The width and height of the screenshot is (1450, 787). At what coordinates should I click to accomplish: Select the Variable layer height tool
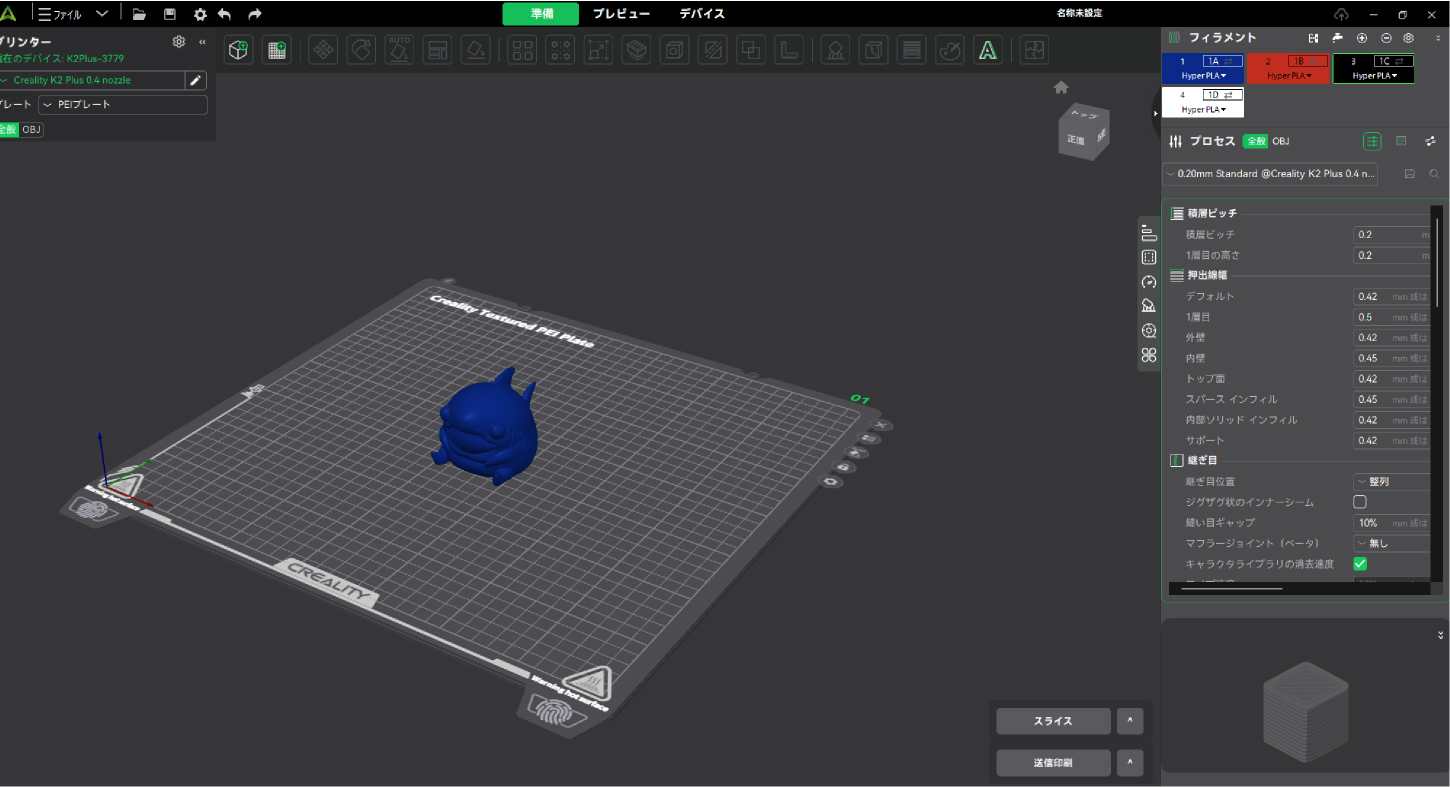(x=911, y=50)
